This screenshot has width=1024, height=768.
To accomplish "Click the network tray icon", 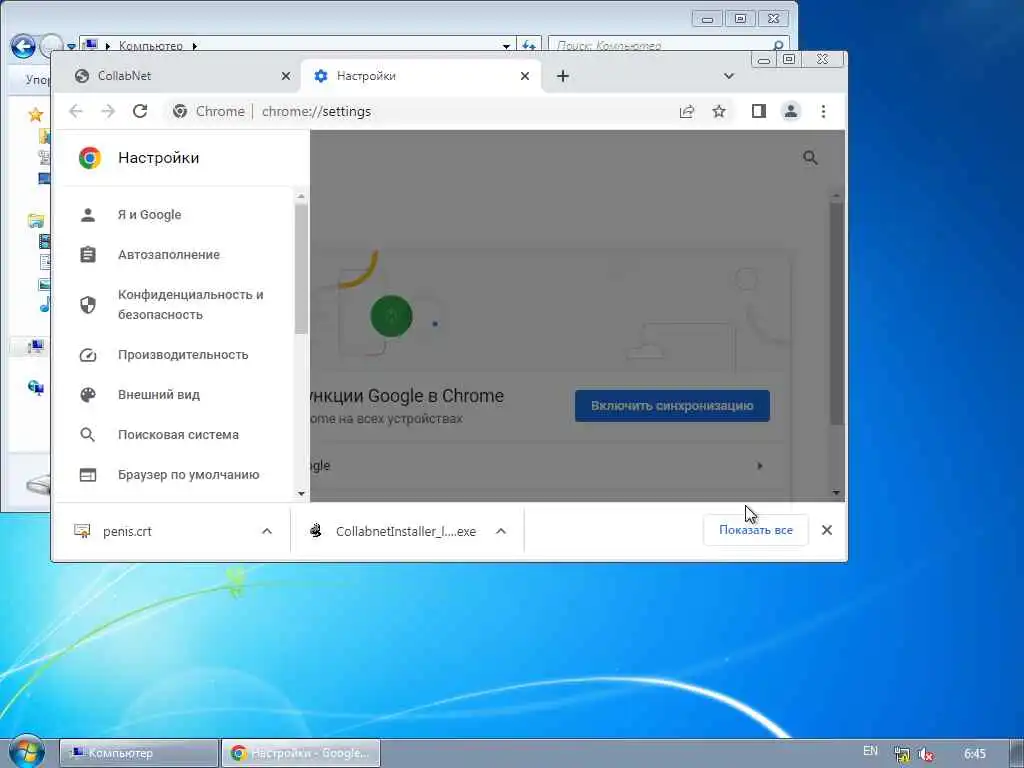I will (903, 754).
